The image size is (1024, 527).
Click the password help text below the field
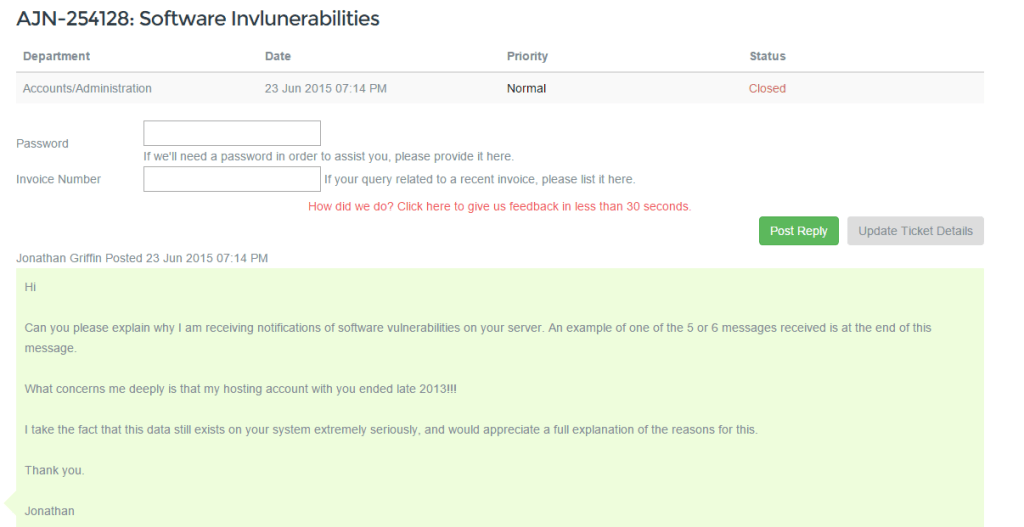pos(328,157)
